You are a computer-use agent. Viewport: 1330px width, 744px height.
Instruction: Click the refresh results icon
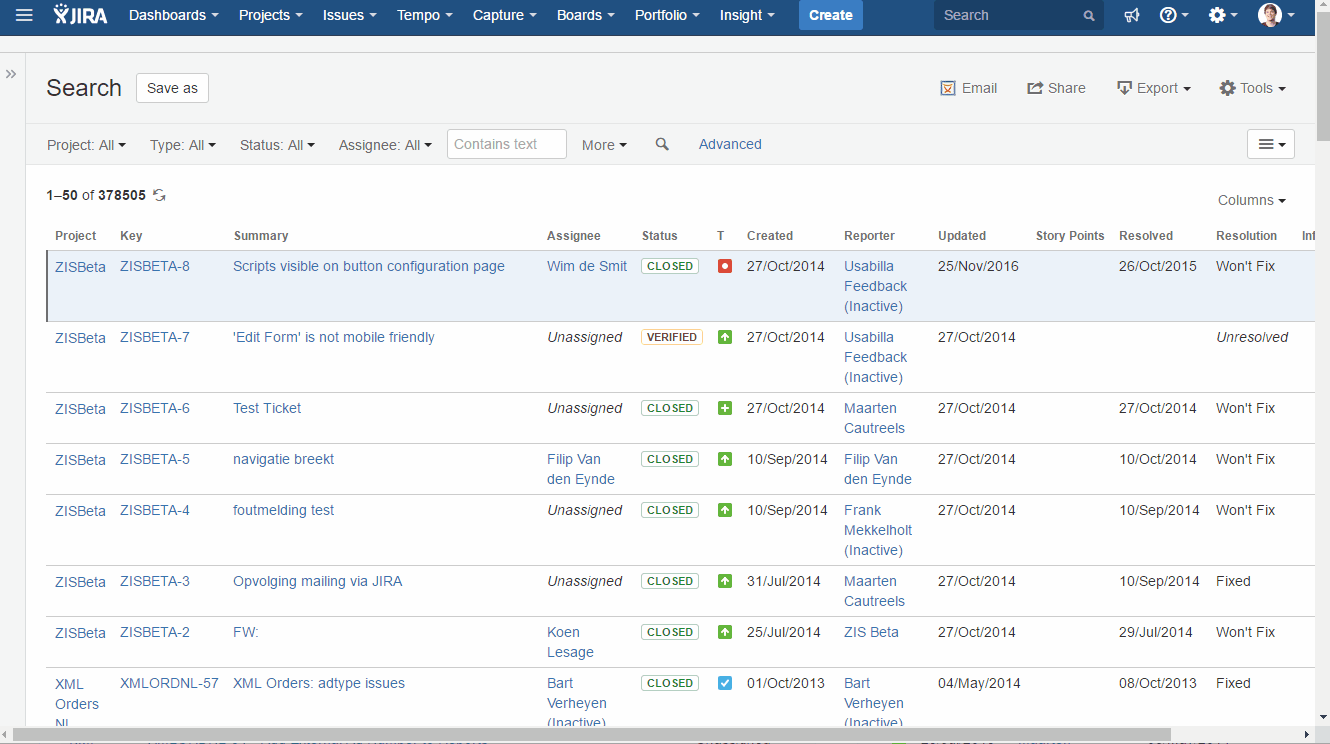click(159, 196)
